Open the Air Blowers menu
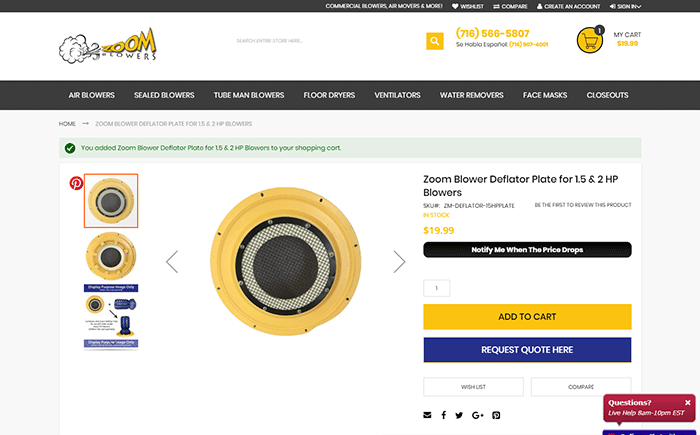 [91, 96]
